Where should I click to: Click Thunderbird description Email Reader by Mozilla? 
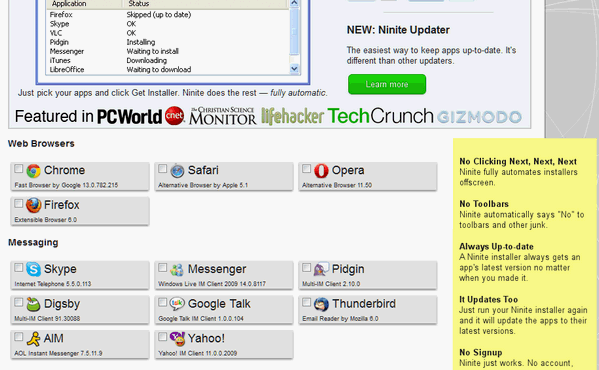pyautogui.click(x=335, y=318)
